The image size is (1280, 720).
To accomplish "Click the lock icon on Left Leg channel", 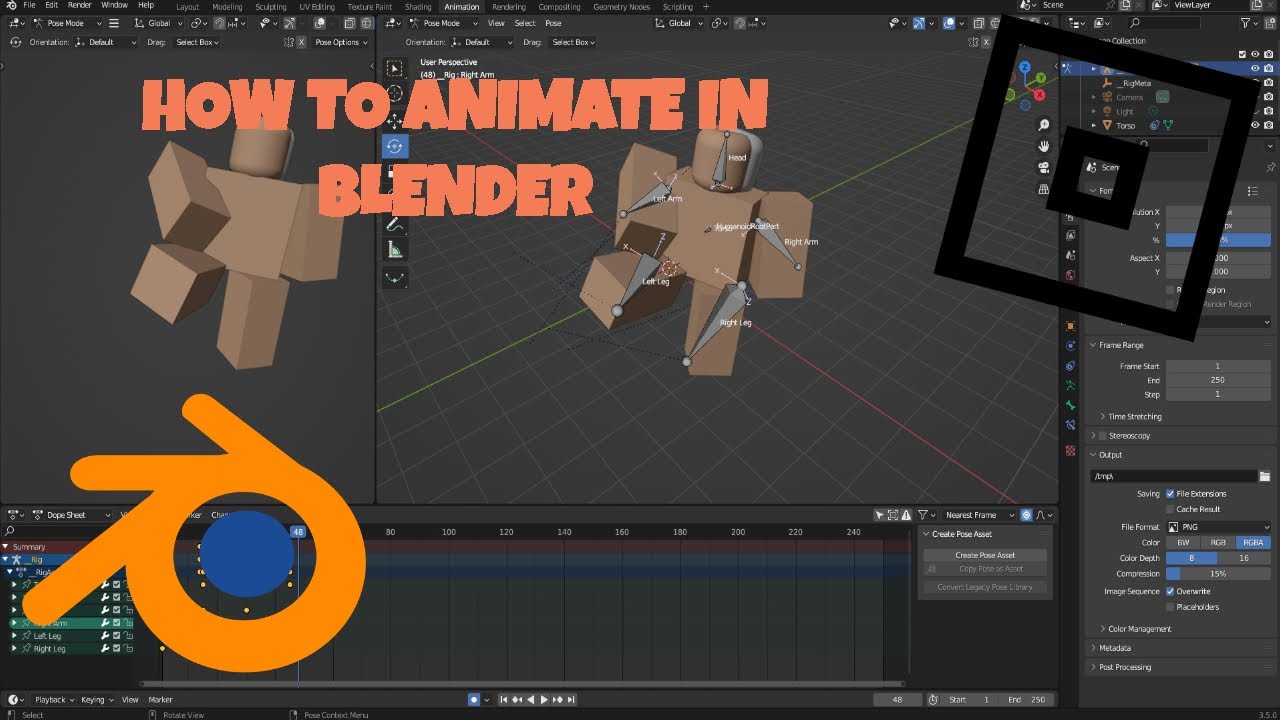I will tap(128, 636).
